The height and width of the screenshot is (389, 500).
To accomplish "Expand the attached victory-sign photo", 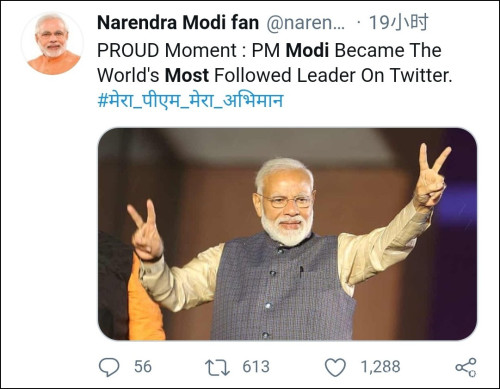I will 287,234.
